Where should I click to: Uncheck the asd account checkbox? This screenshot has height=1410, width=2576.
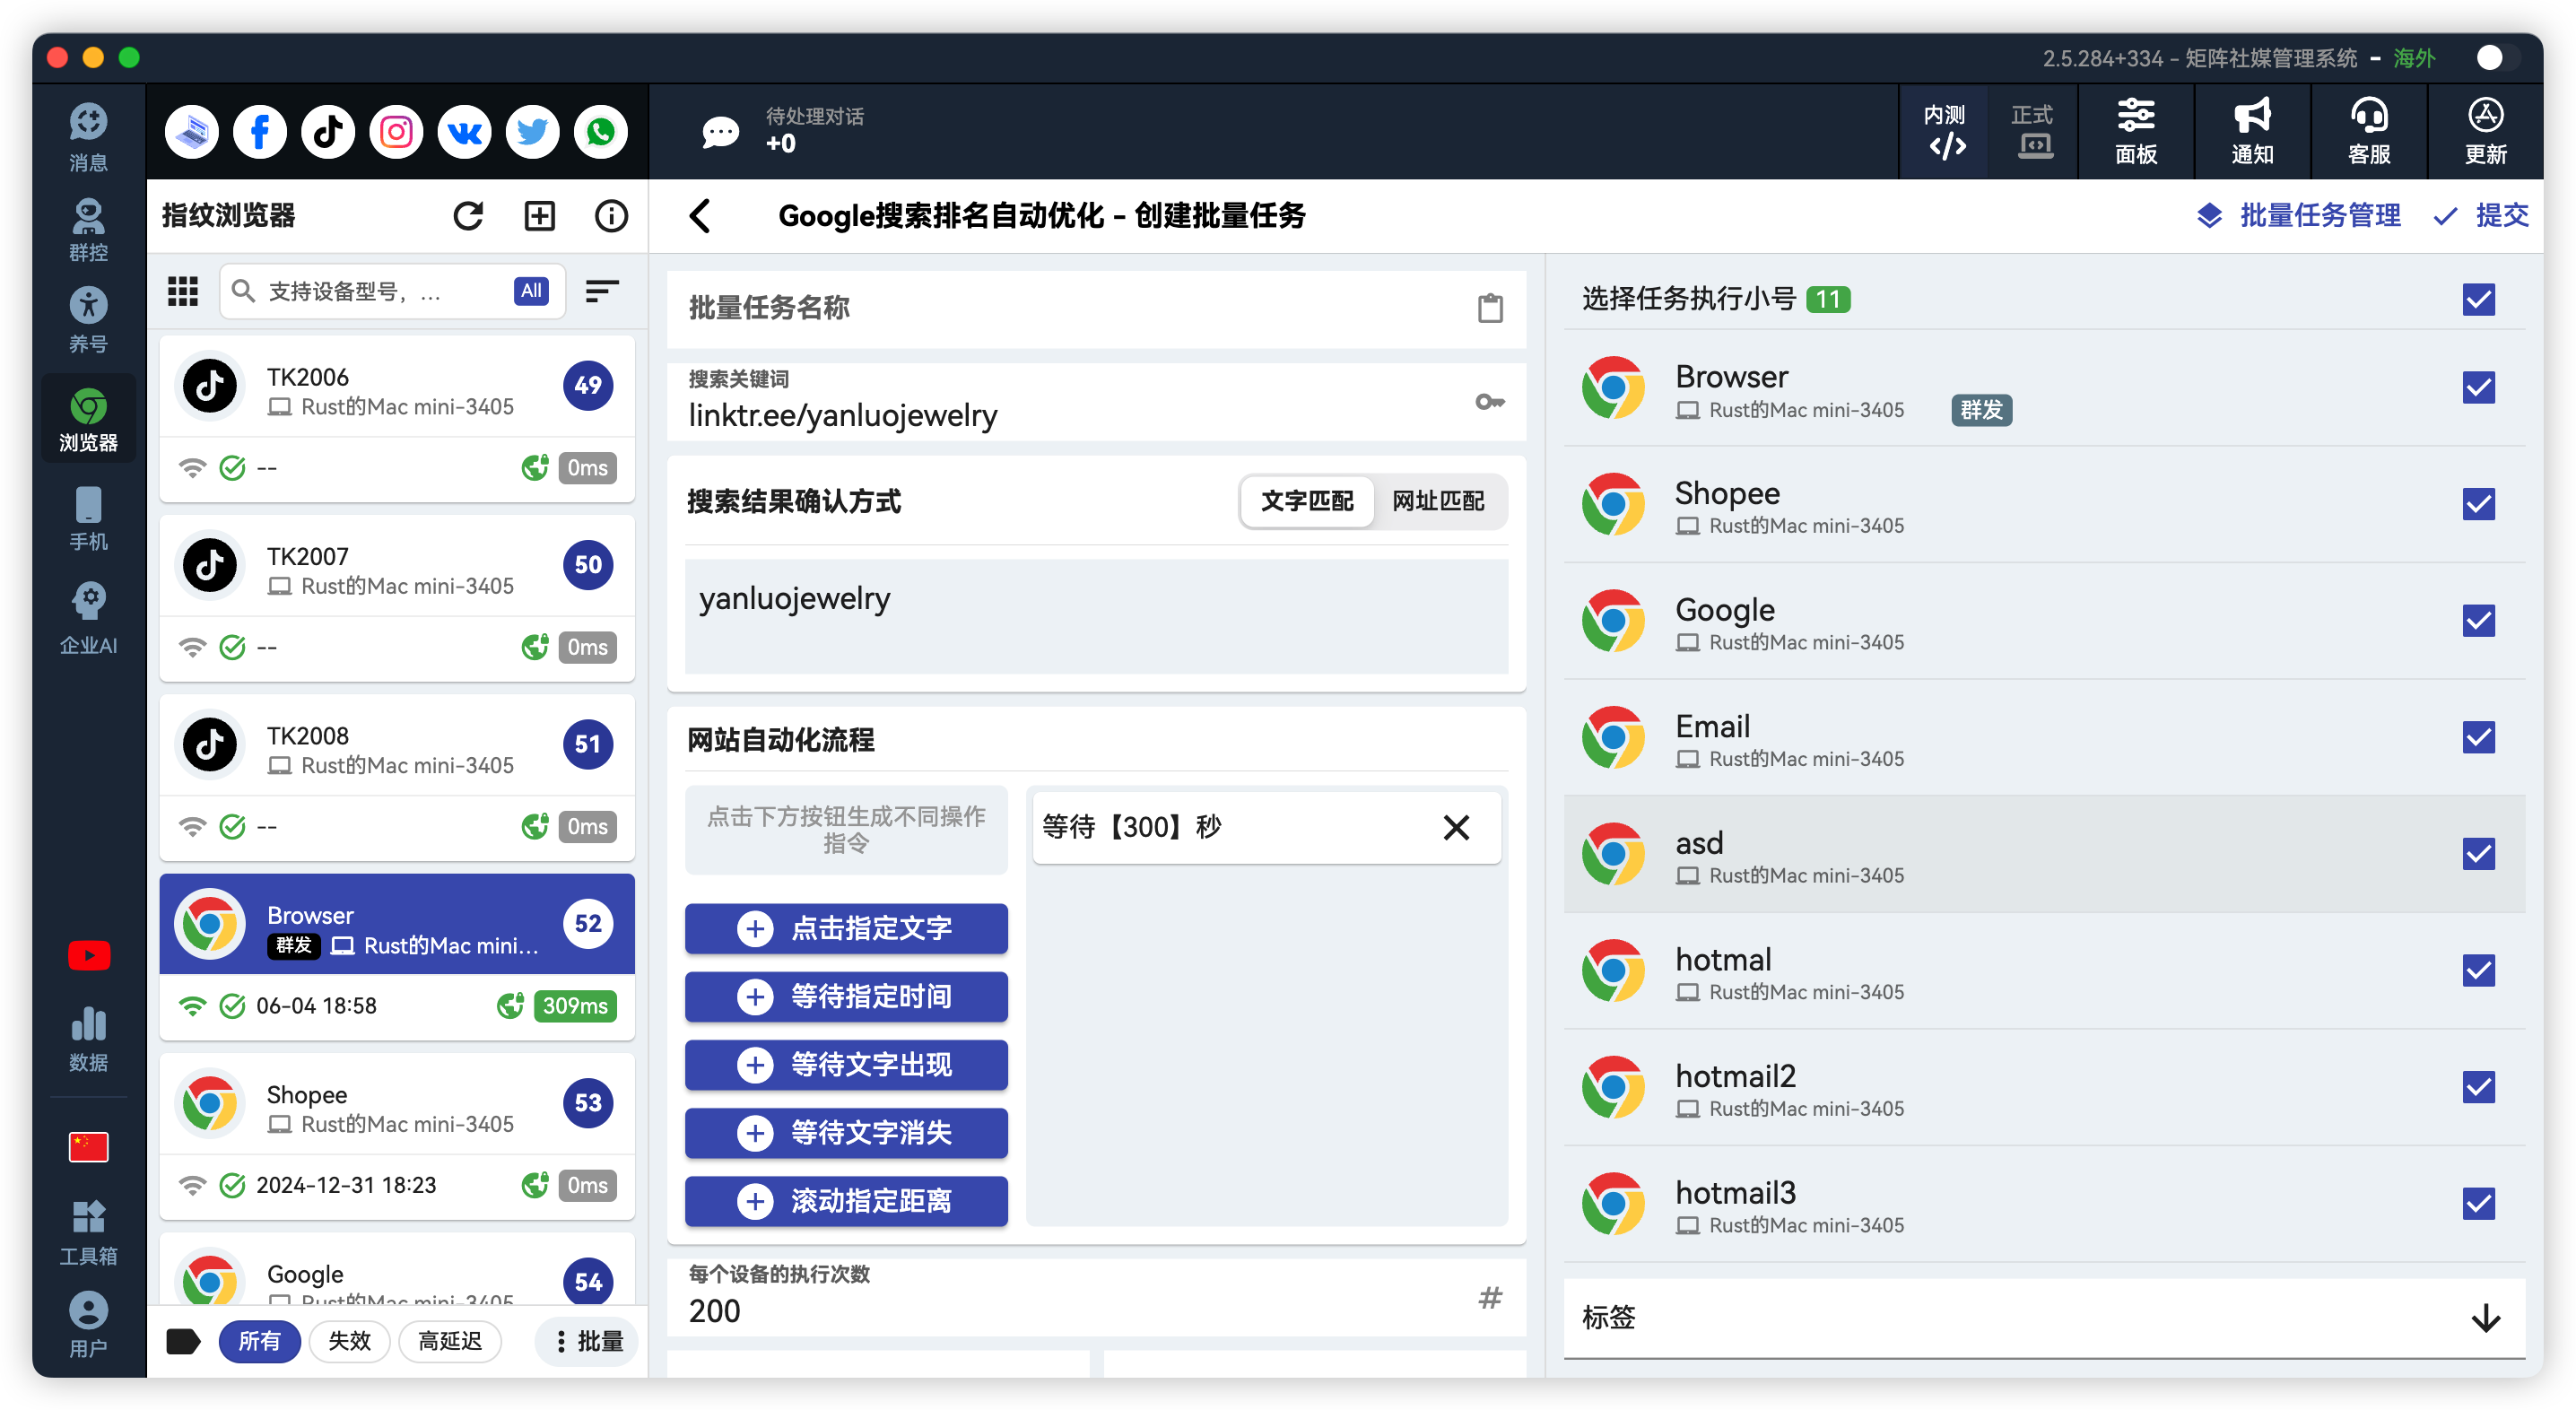pos(2478,853)
